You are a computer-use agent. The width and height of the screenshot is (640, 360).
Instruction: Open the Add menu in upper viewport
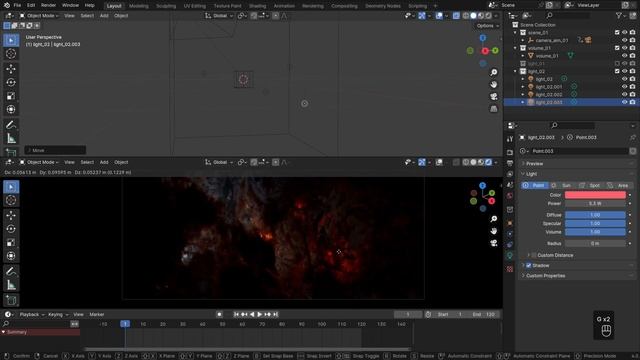point(104,16)
